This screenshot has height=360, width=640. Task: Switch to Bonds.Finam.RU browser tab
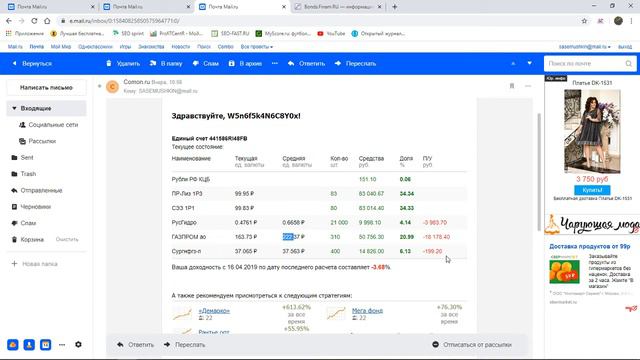tap(338, 7)
